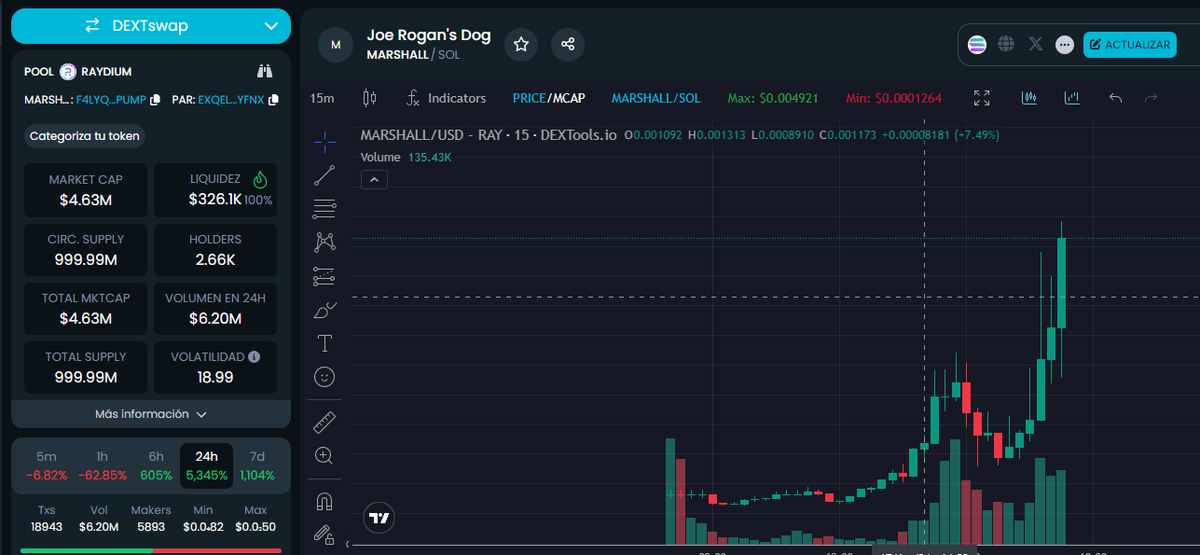Copy the PAR pair address
The height and width of the screenshot is (555, 1200).
tap(273, 100)
